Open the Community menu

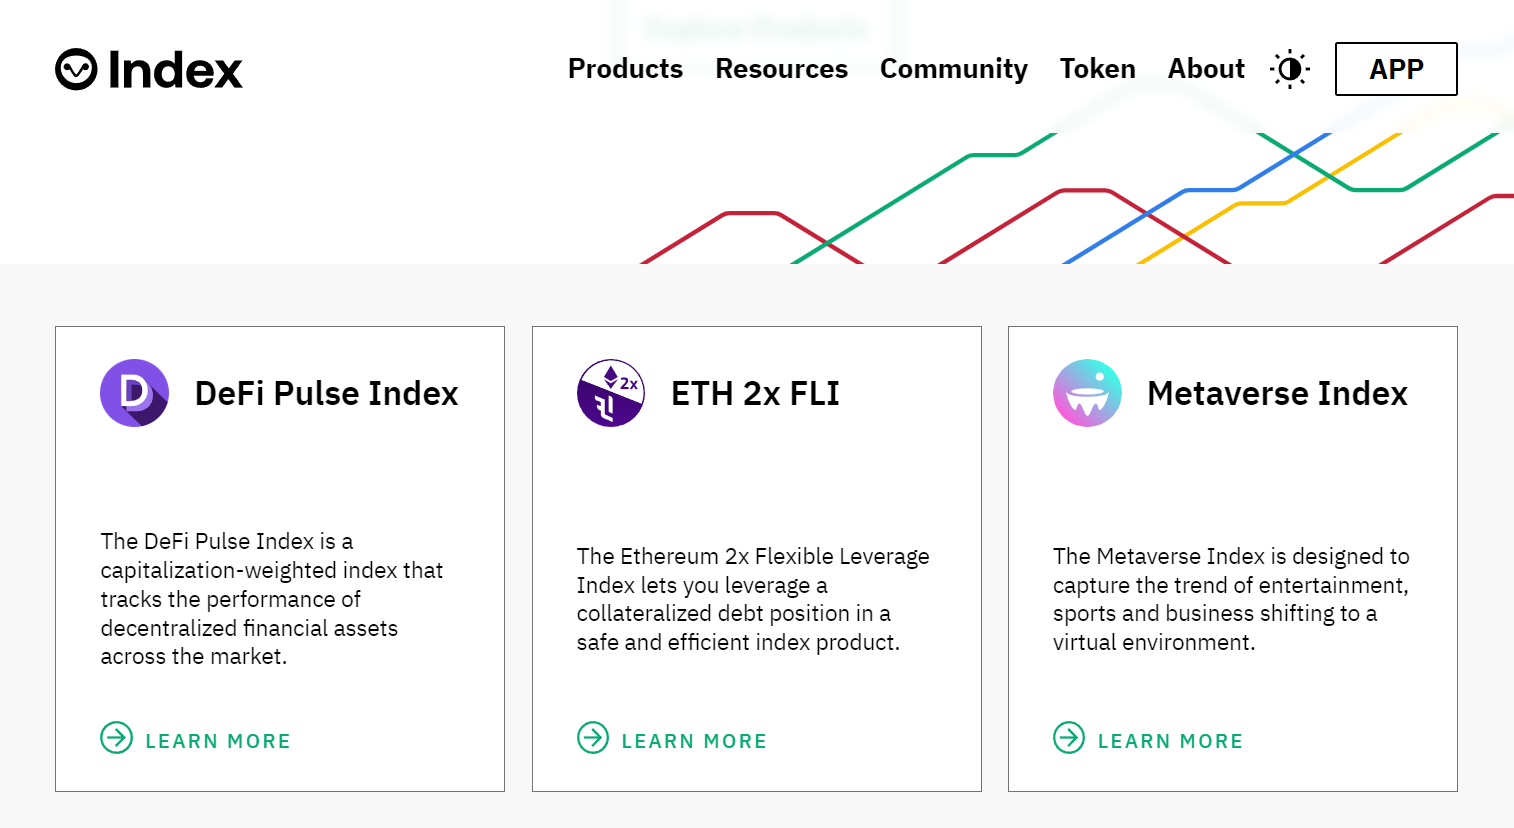tap(953, 68)
